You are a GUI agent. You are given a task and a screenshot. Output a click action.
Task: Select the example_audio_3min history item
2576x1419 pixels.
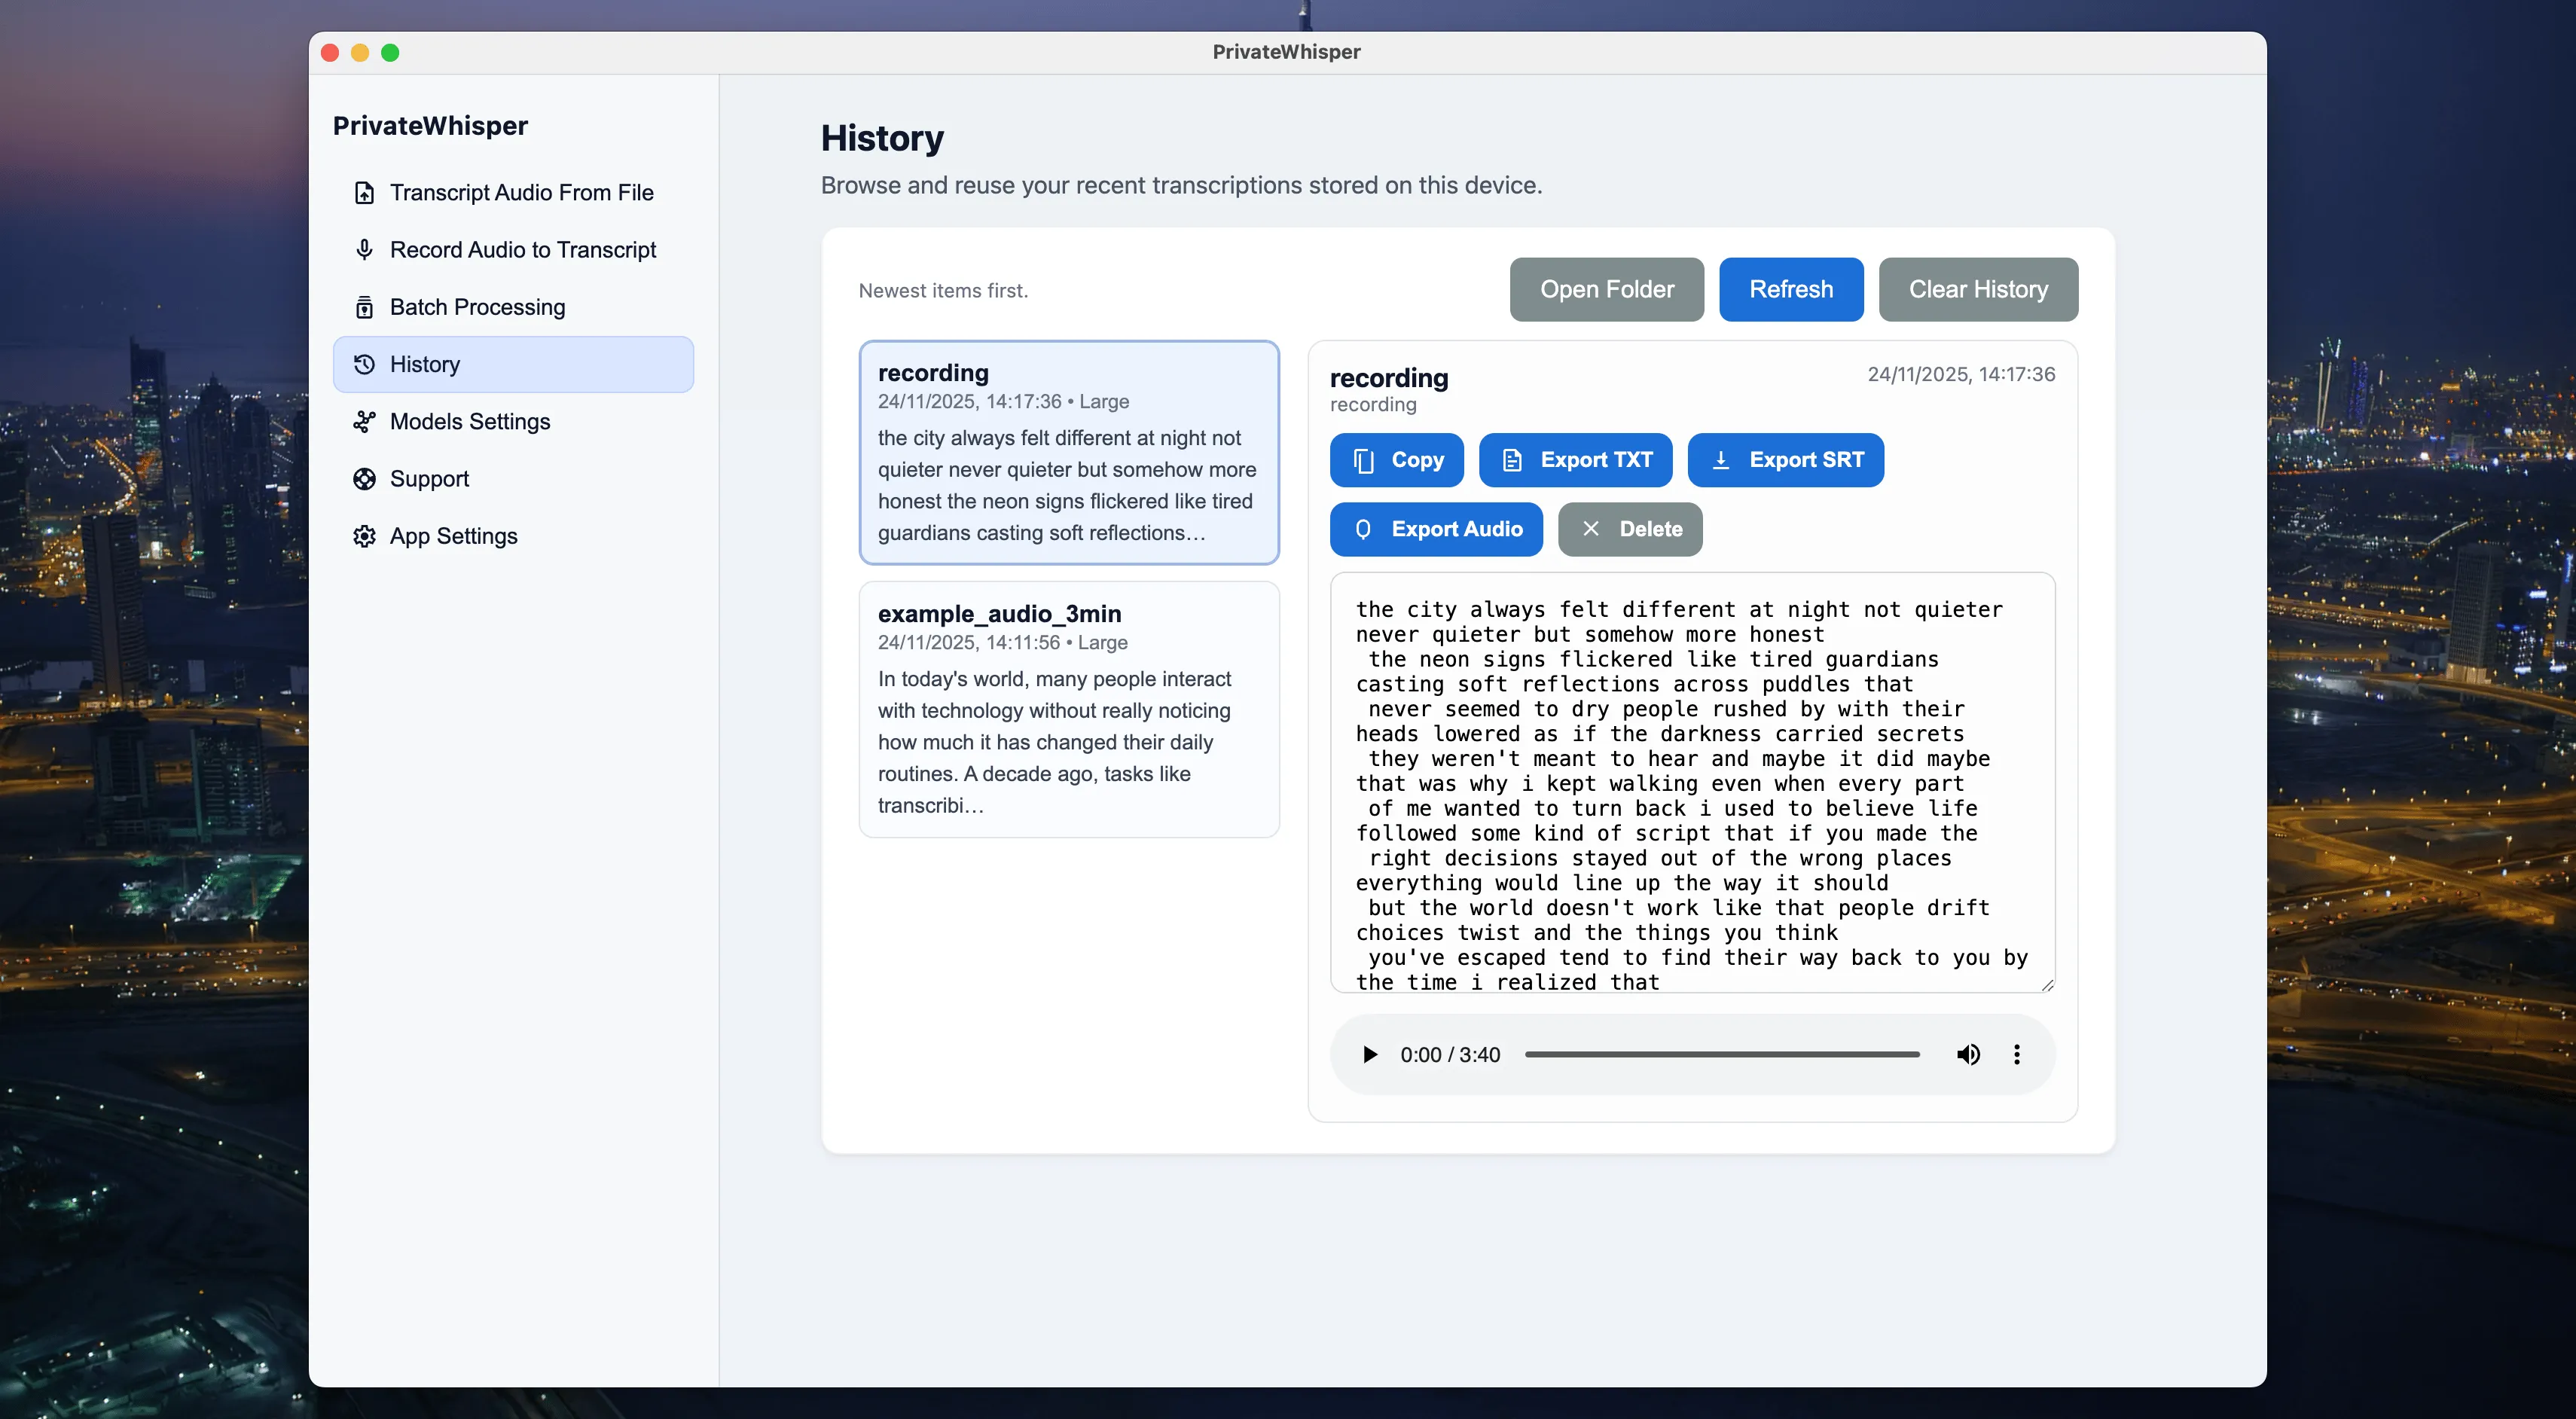tap(1068, 708)
